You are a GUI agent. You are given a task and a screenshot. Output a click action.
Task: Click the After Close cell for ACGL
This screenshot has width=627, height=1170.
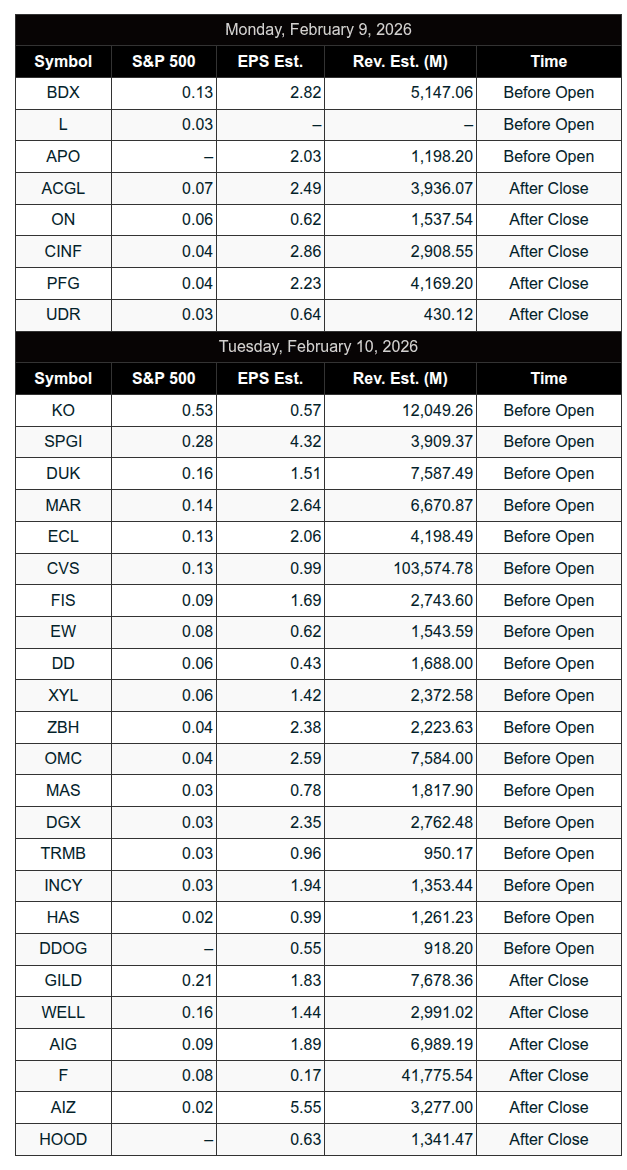pos(548,188)
